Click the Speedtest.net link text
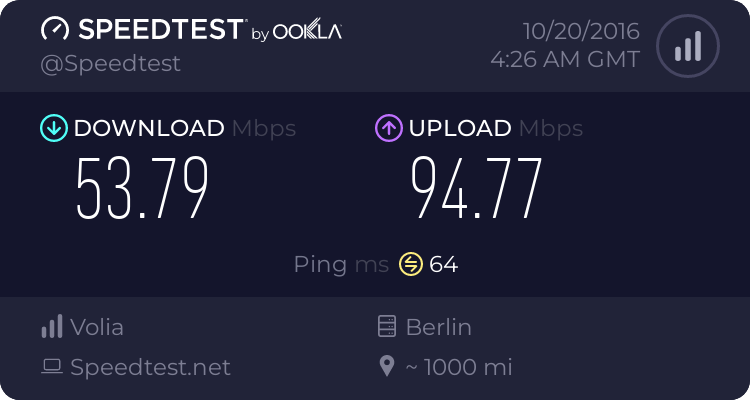 150,367
